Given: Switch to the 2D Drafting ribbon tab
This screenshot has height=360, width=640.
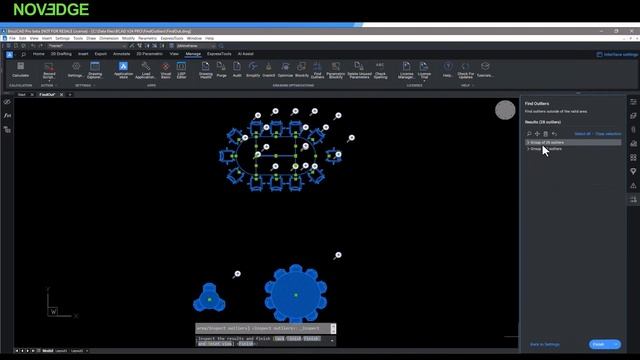Looking at the screenshot, I should pyautogui.click(x=61, y=54).
